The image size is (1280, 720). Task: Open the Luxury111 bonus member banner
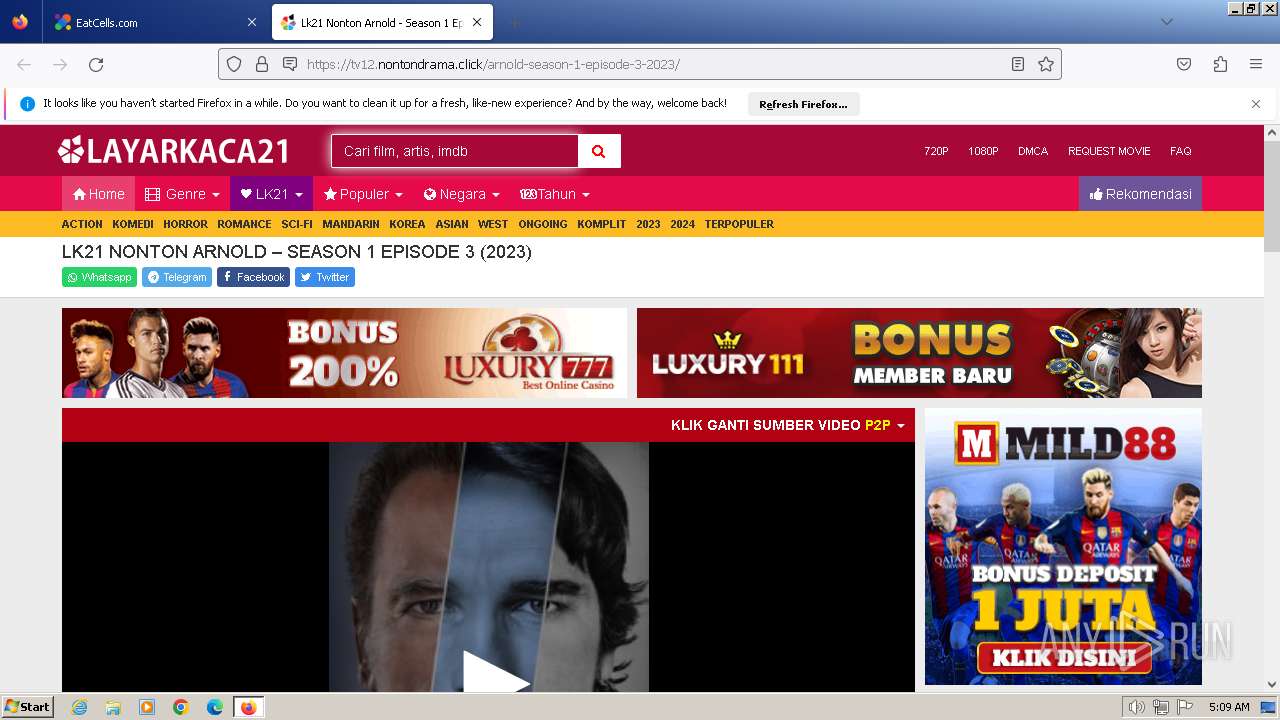919,353
